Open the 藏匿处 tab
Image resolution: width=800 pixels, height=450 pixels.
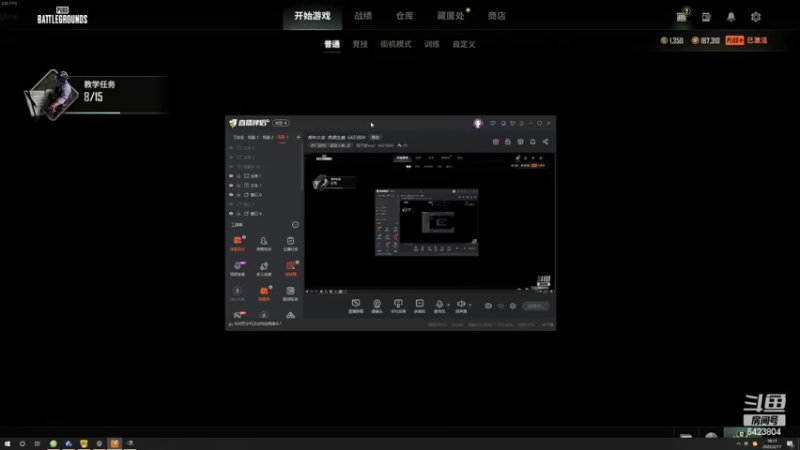click(451, 16)
